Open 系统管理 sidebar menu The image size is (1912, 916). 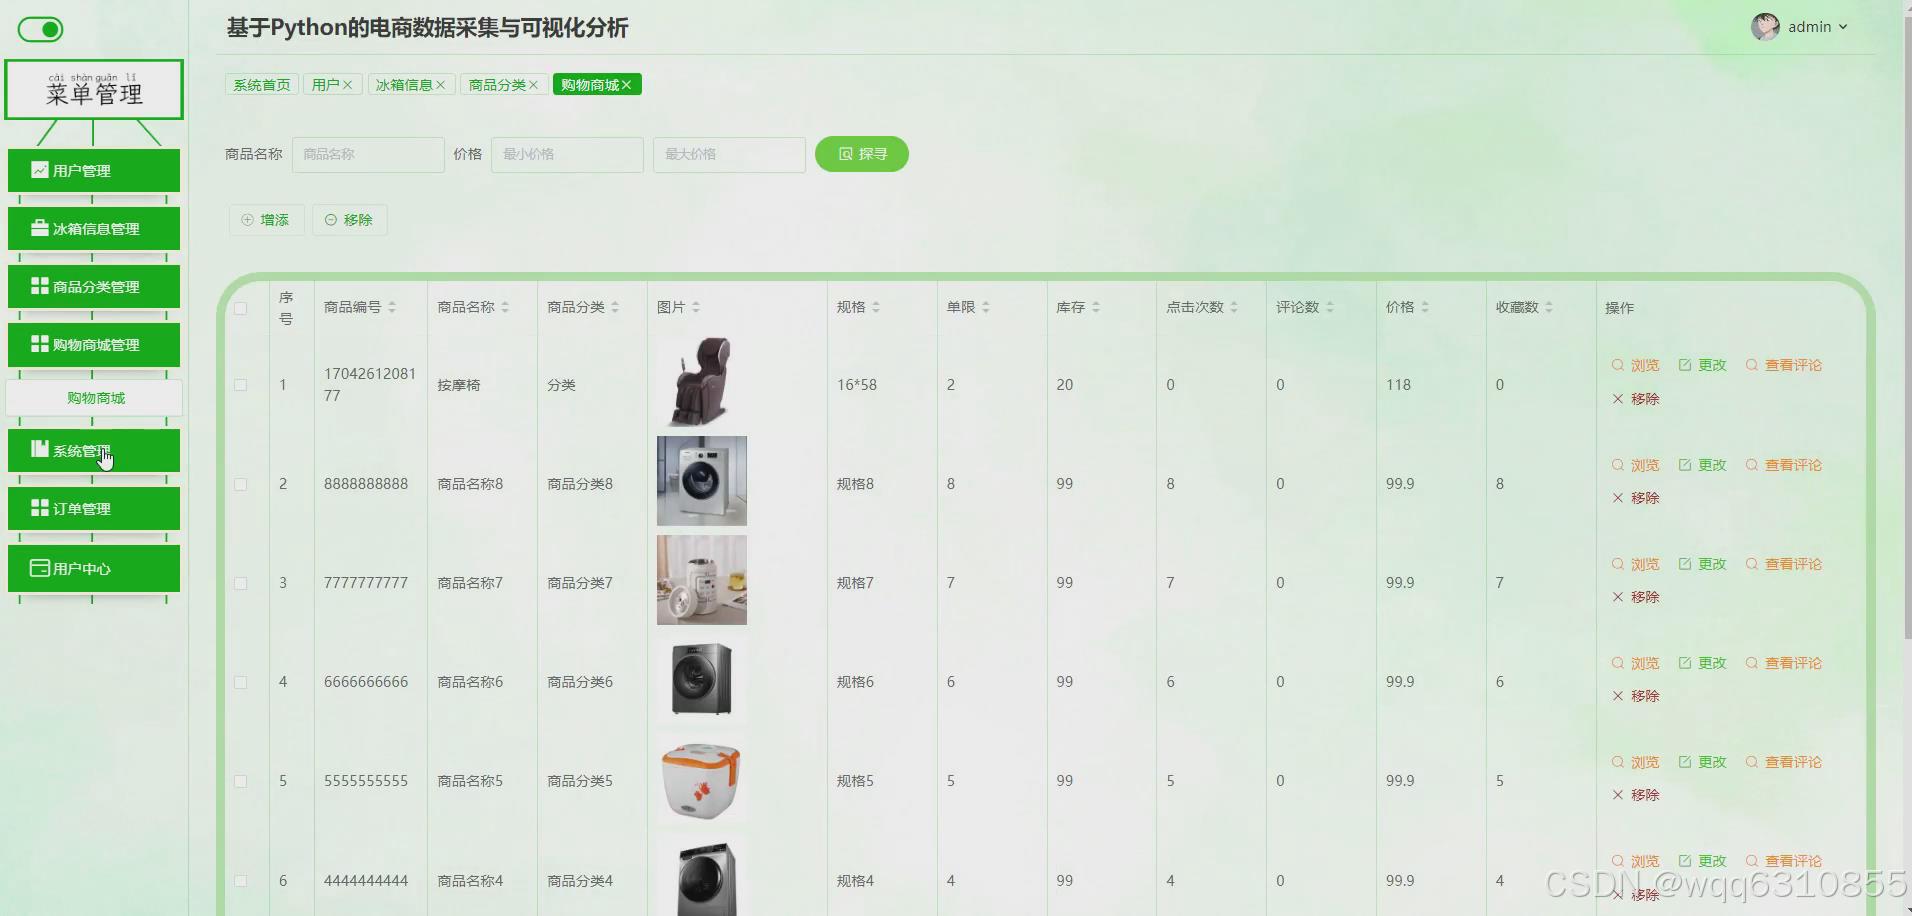click(94, 451)
